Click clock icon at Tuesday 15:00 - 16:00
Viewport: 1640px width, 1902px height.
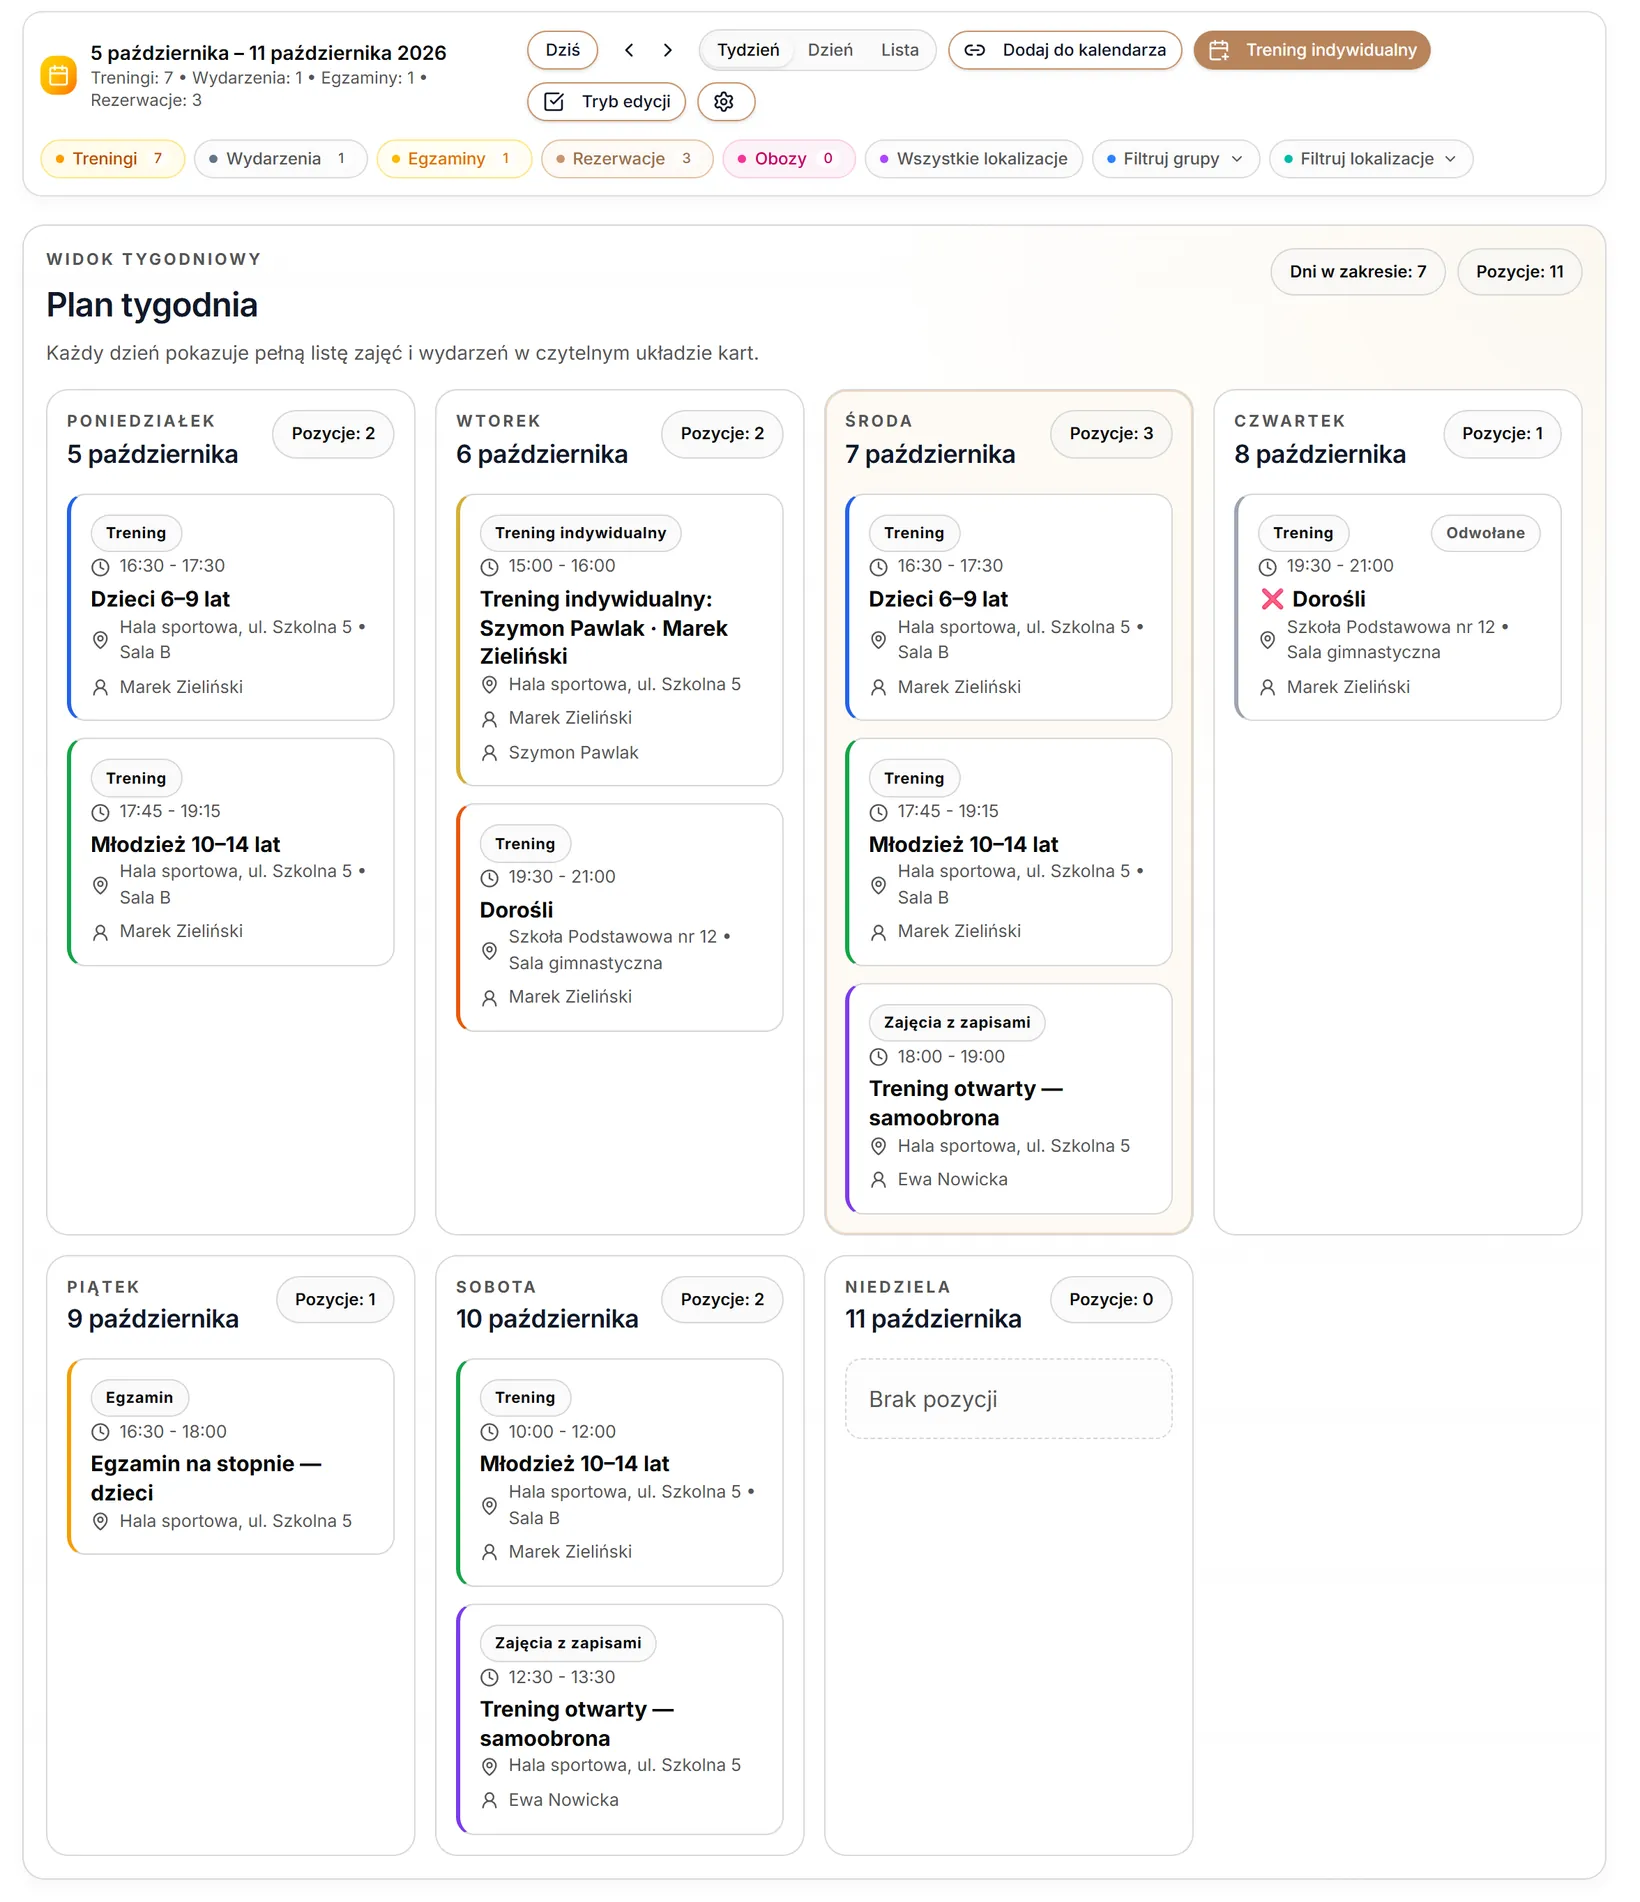(x=489, y=567)
